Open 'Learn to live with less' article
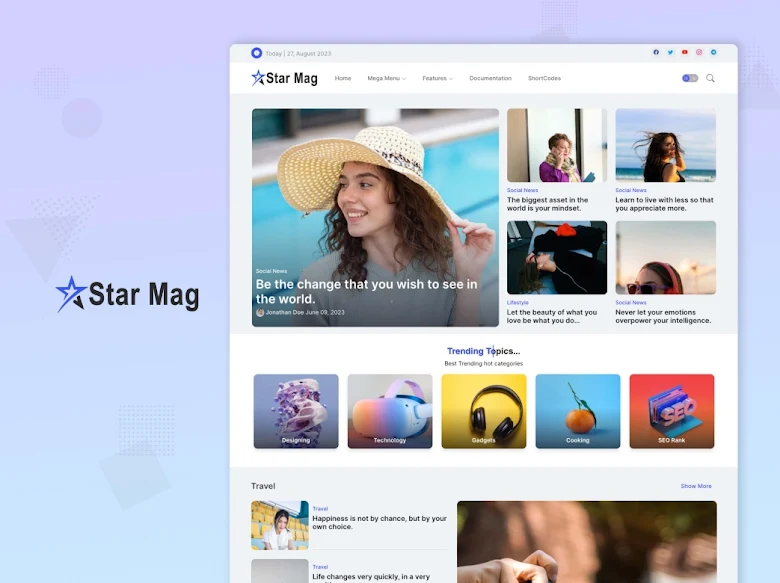Image resolution: width=780 pixels, height=583 pixels. click(664, 204)
